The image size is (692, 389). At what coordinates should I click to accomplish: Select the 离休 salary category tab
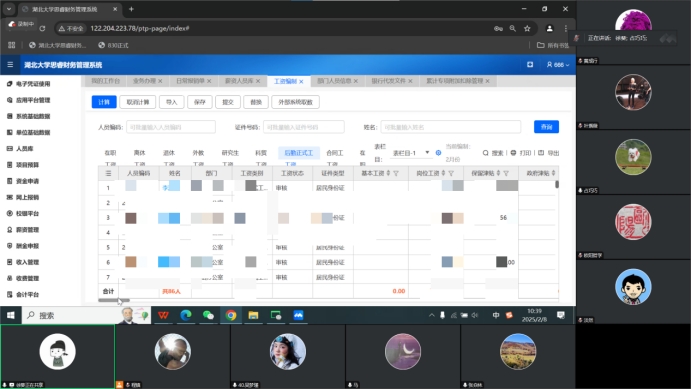139,153
